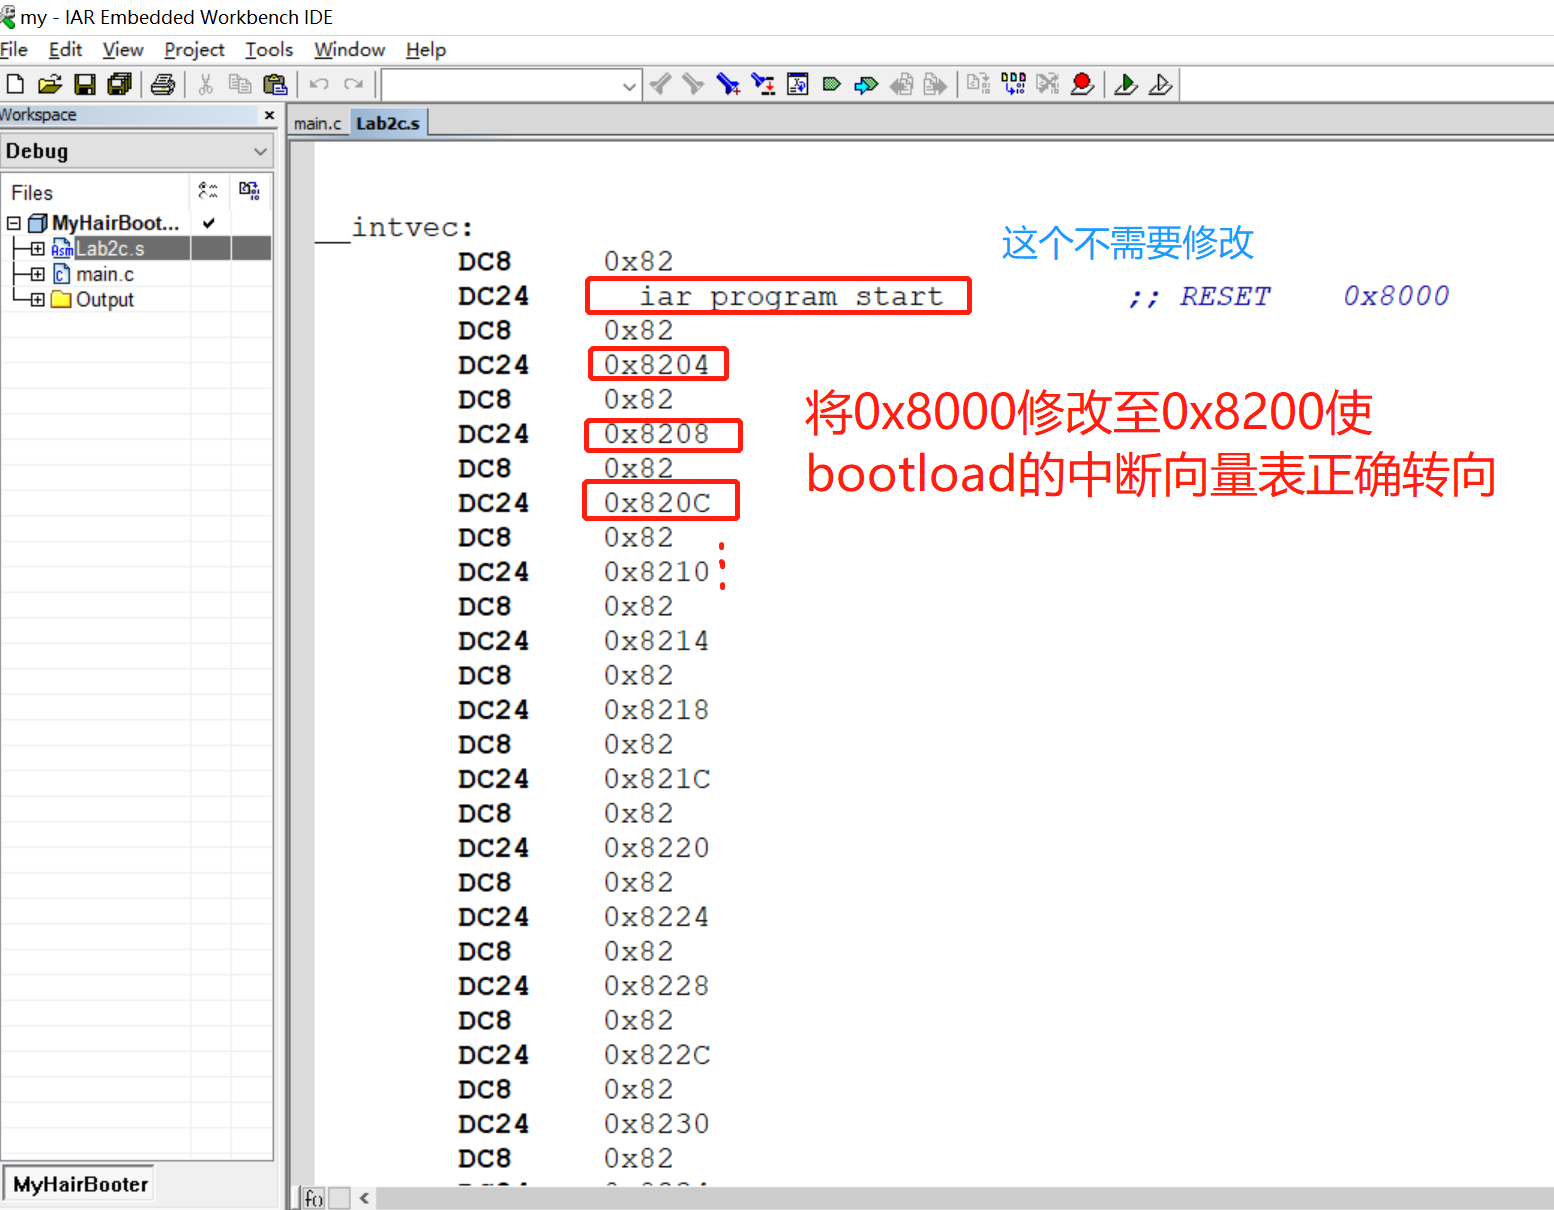This screenshot has width=1554, height=1210.
Task: Click the Go To line icon
Action: pyautogui.click(x=798, y=84)
